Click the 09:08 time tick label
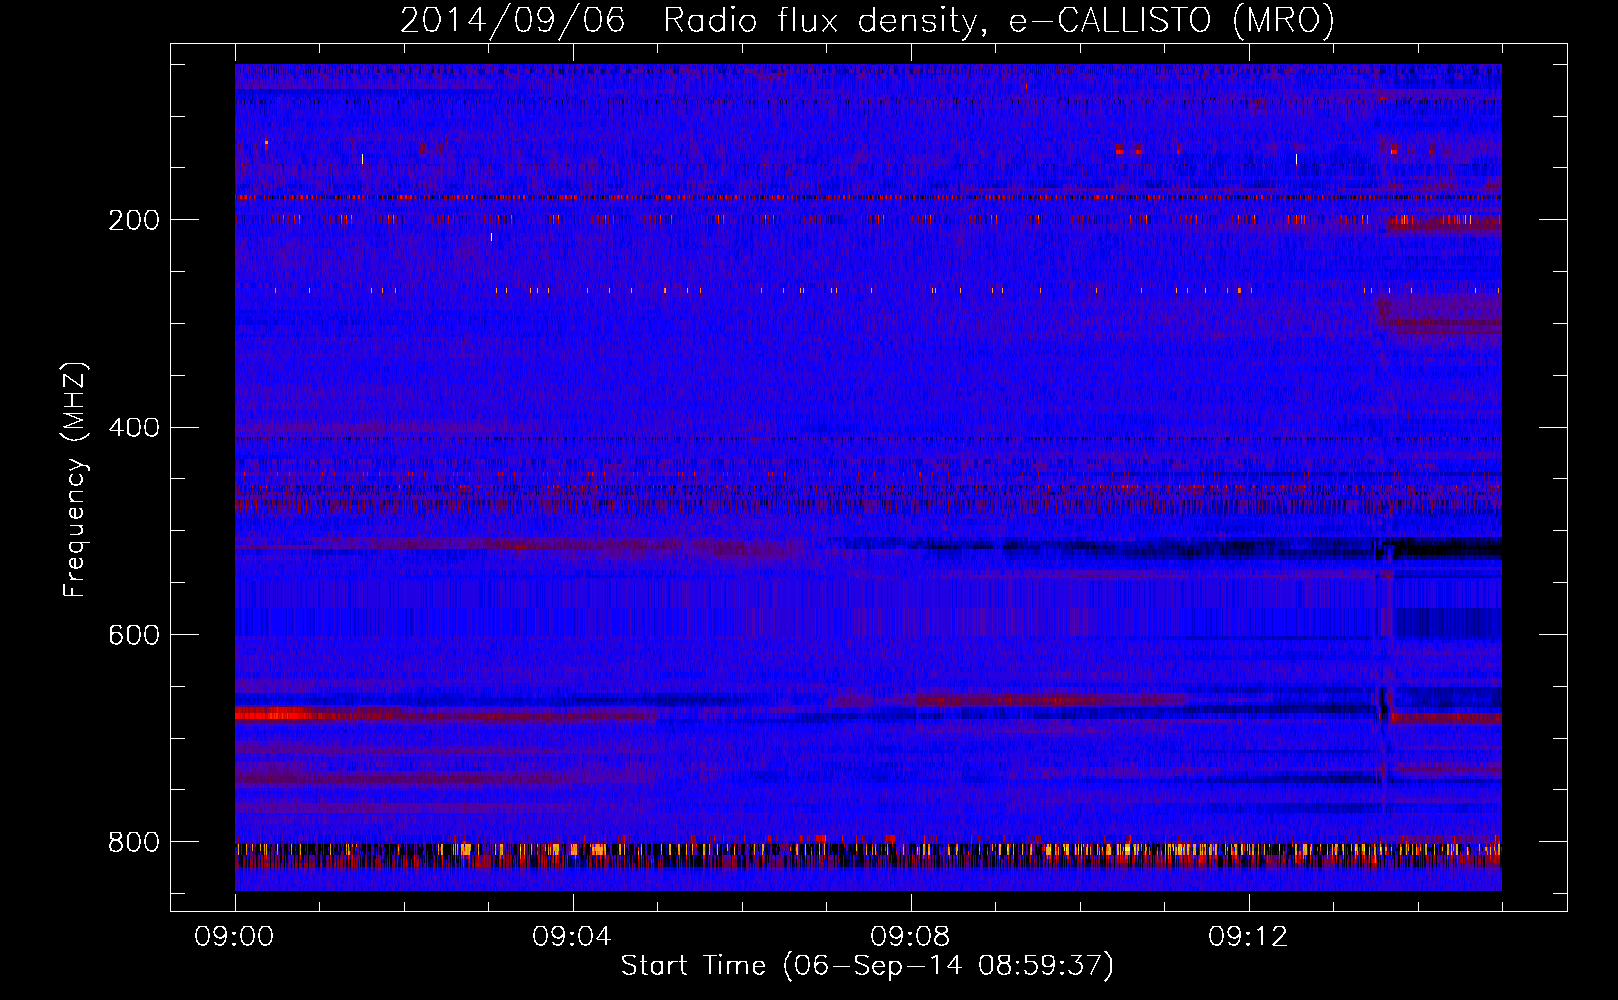 click(910, 936)
